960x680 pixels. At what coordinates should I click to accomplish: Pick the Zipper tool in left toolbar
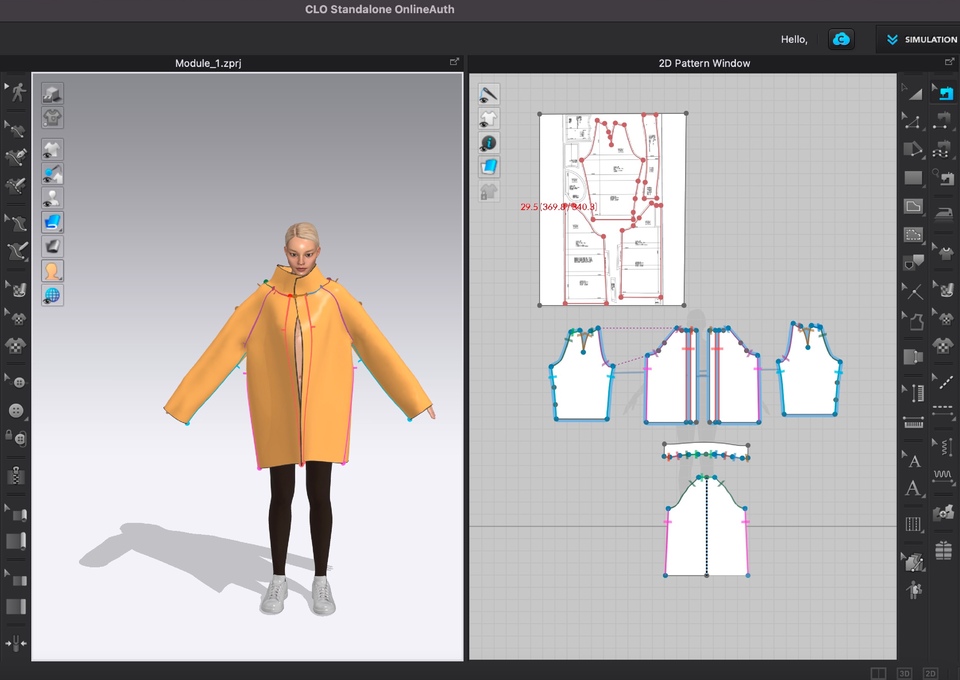click(16, 475)
